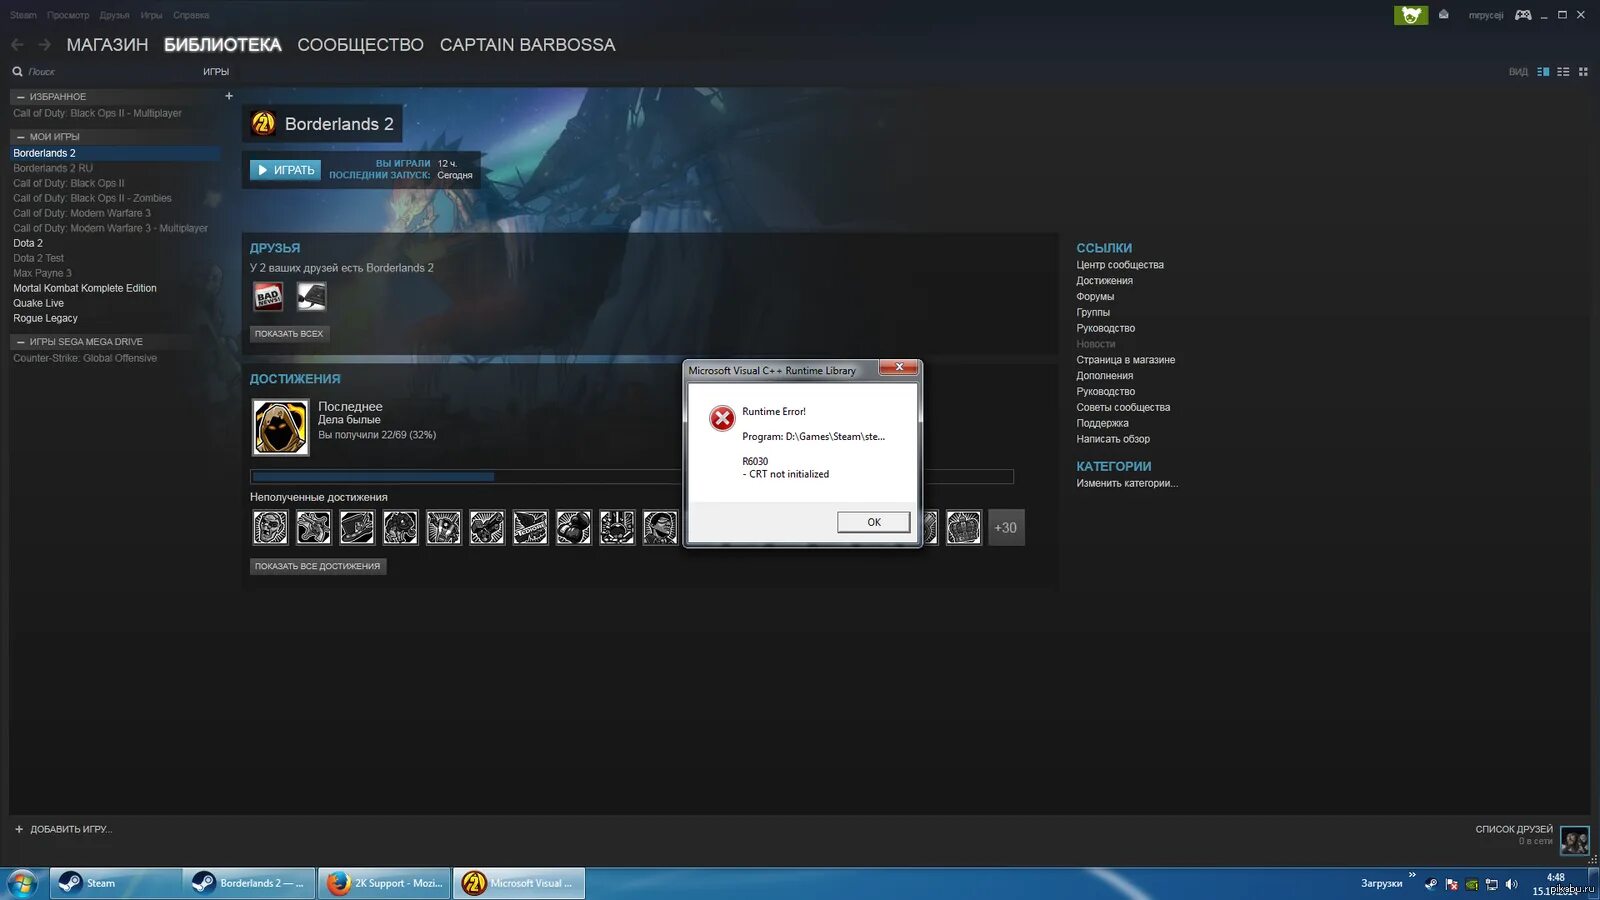1600x900 pixels.
Task: Click ПОКАЗАТЬ ВСЕХ friends button
Action: [289, 334]
